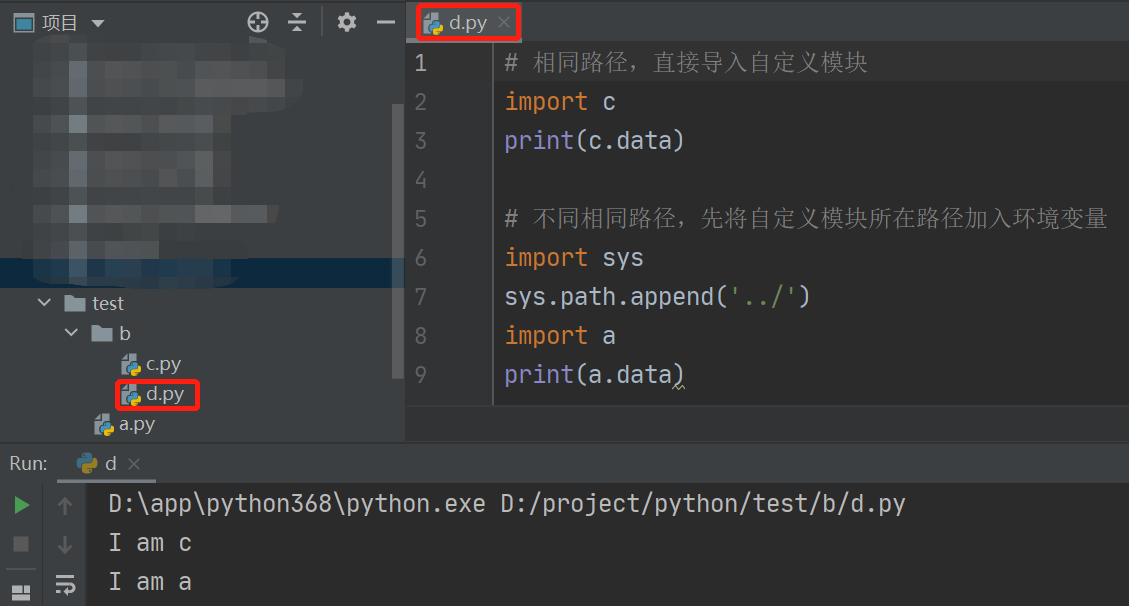The image size is (1129, 606).
Task: Click the locate/select opened file icon
Action: coord(258,22)
